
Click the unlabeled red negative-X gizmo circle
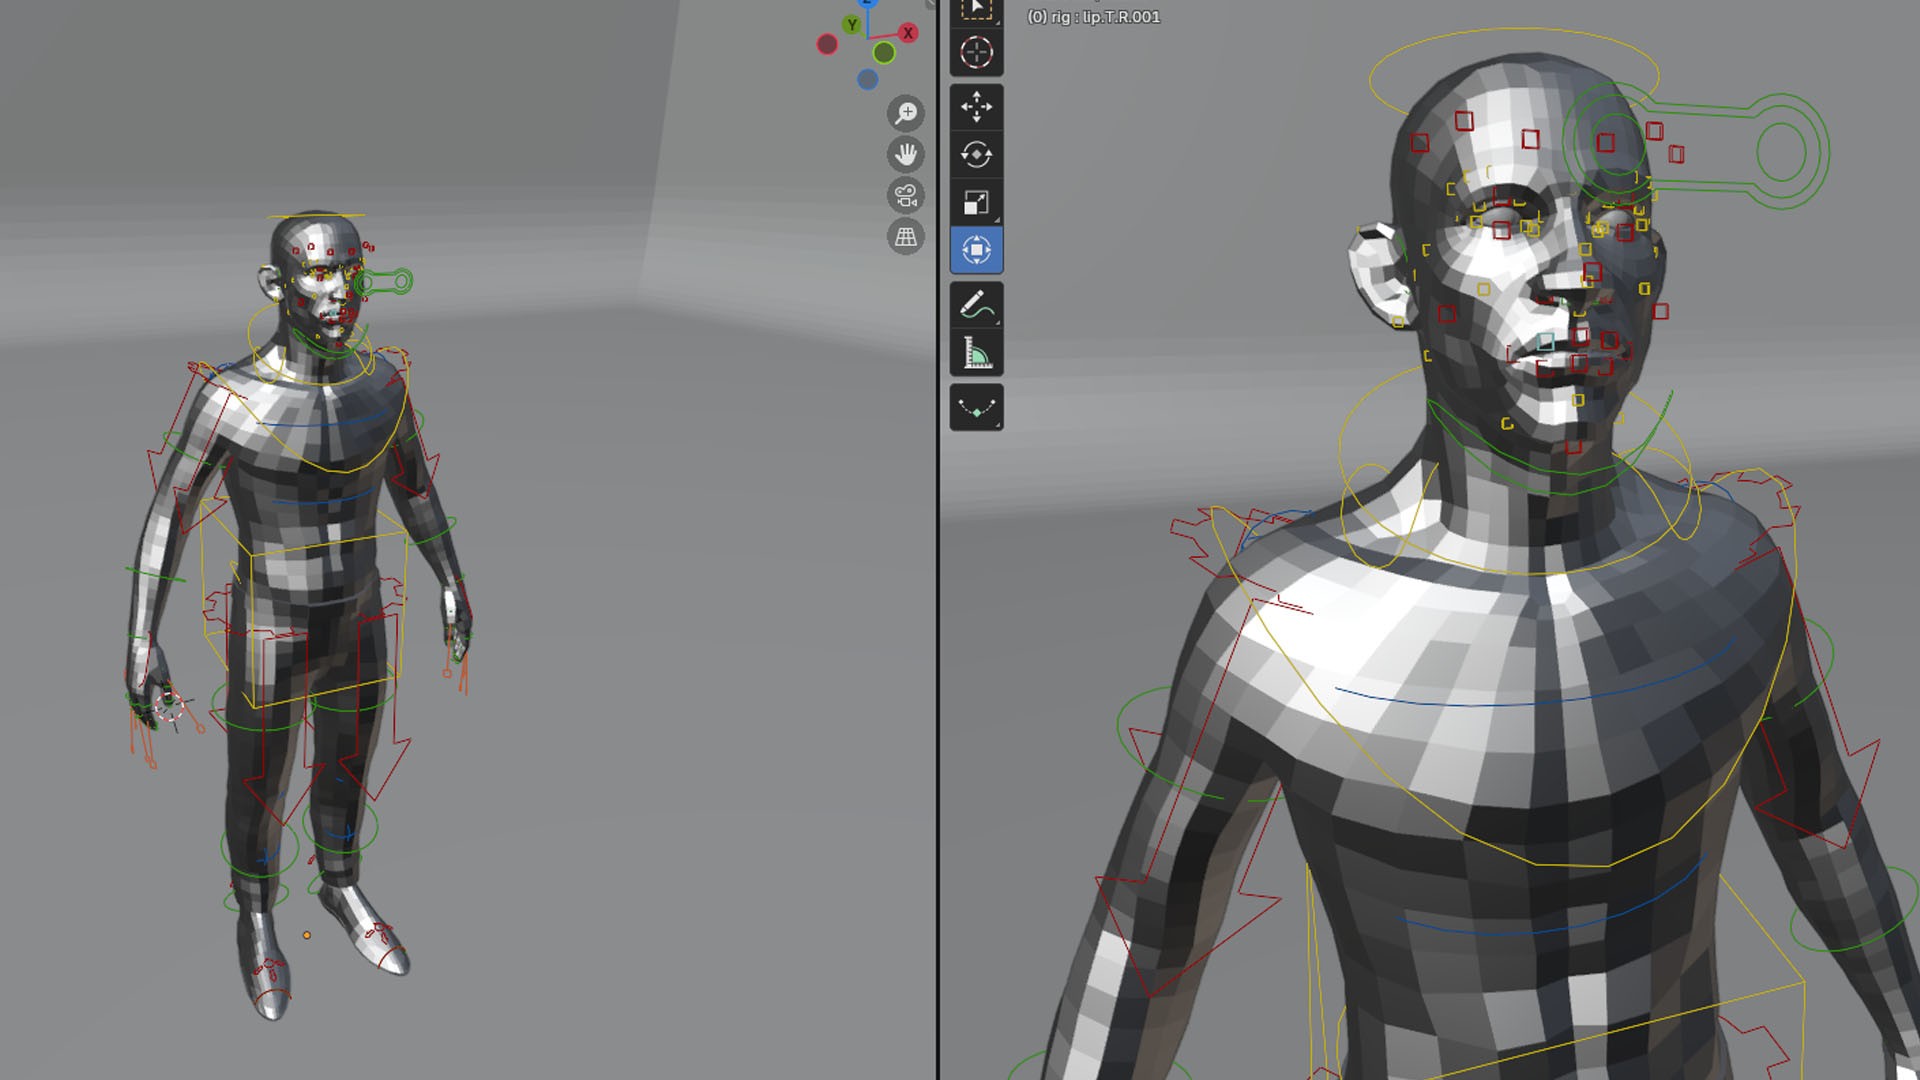827,44
